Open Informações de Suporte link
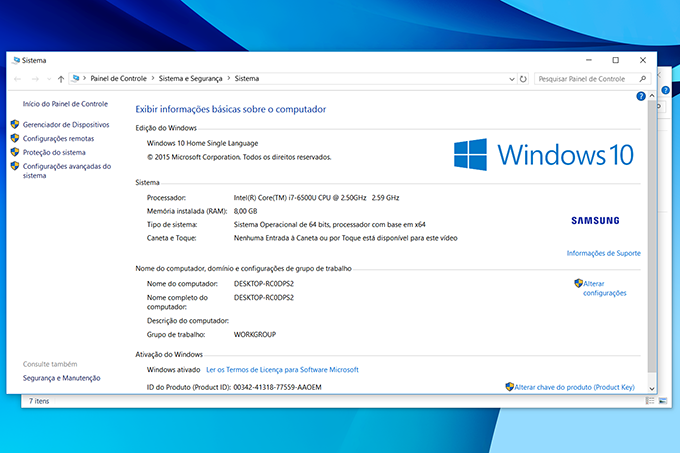Screen dimensions: 680x453 pyautogui.click(x=603, y=253)
